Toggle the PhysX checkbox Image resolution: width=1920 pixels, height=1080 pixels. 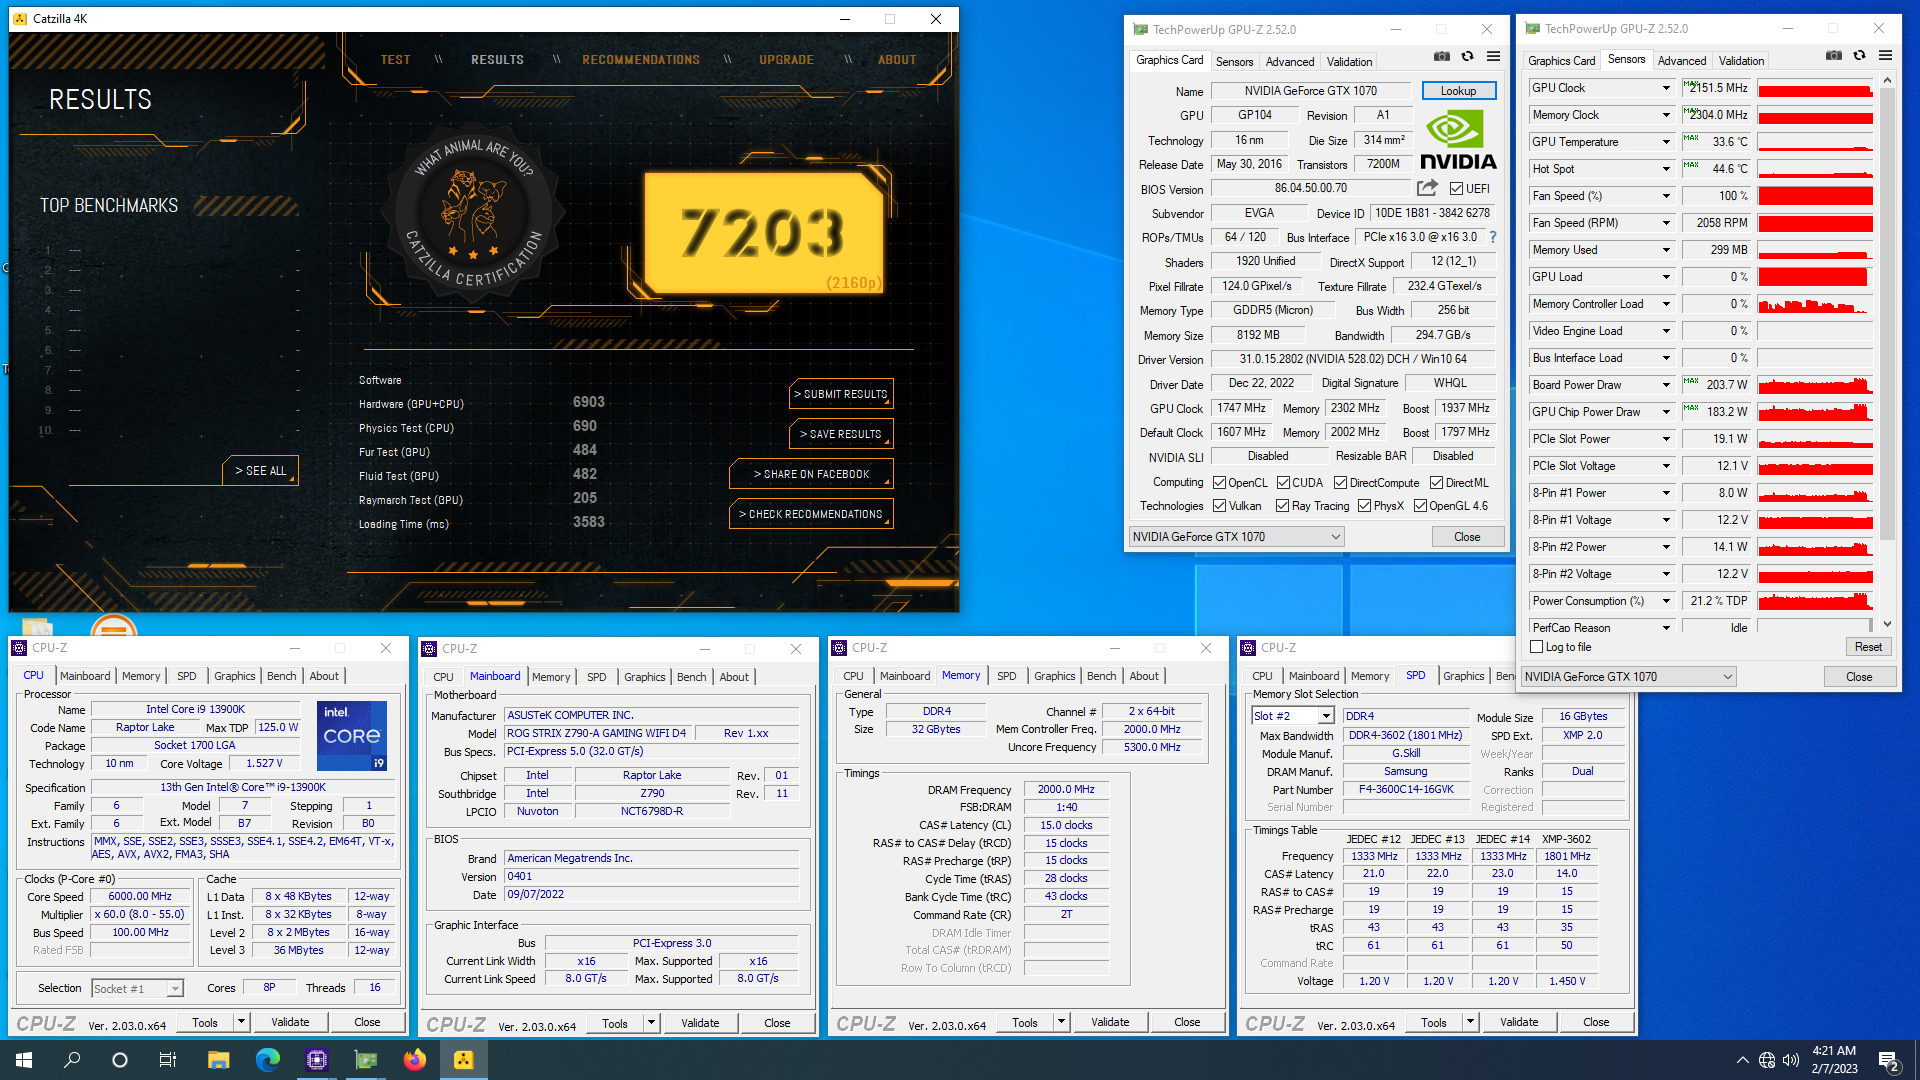coord(1364,506)
